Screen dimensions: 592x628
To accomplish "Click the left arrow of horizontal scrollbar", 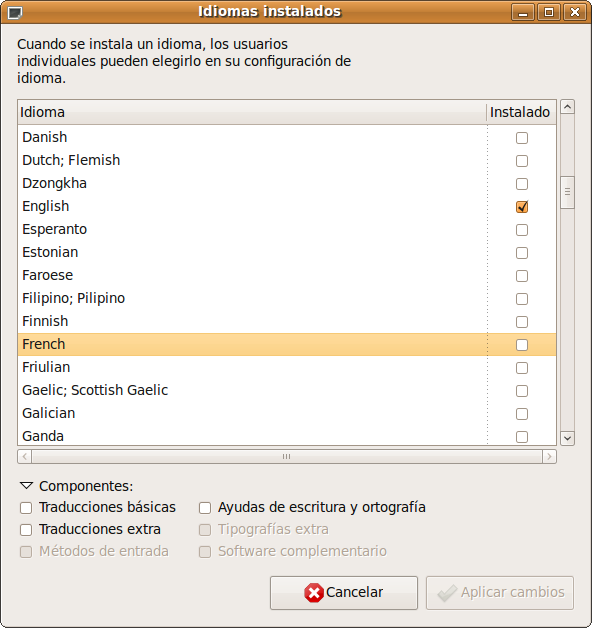I will point(25,457).
